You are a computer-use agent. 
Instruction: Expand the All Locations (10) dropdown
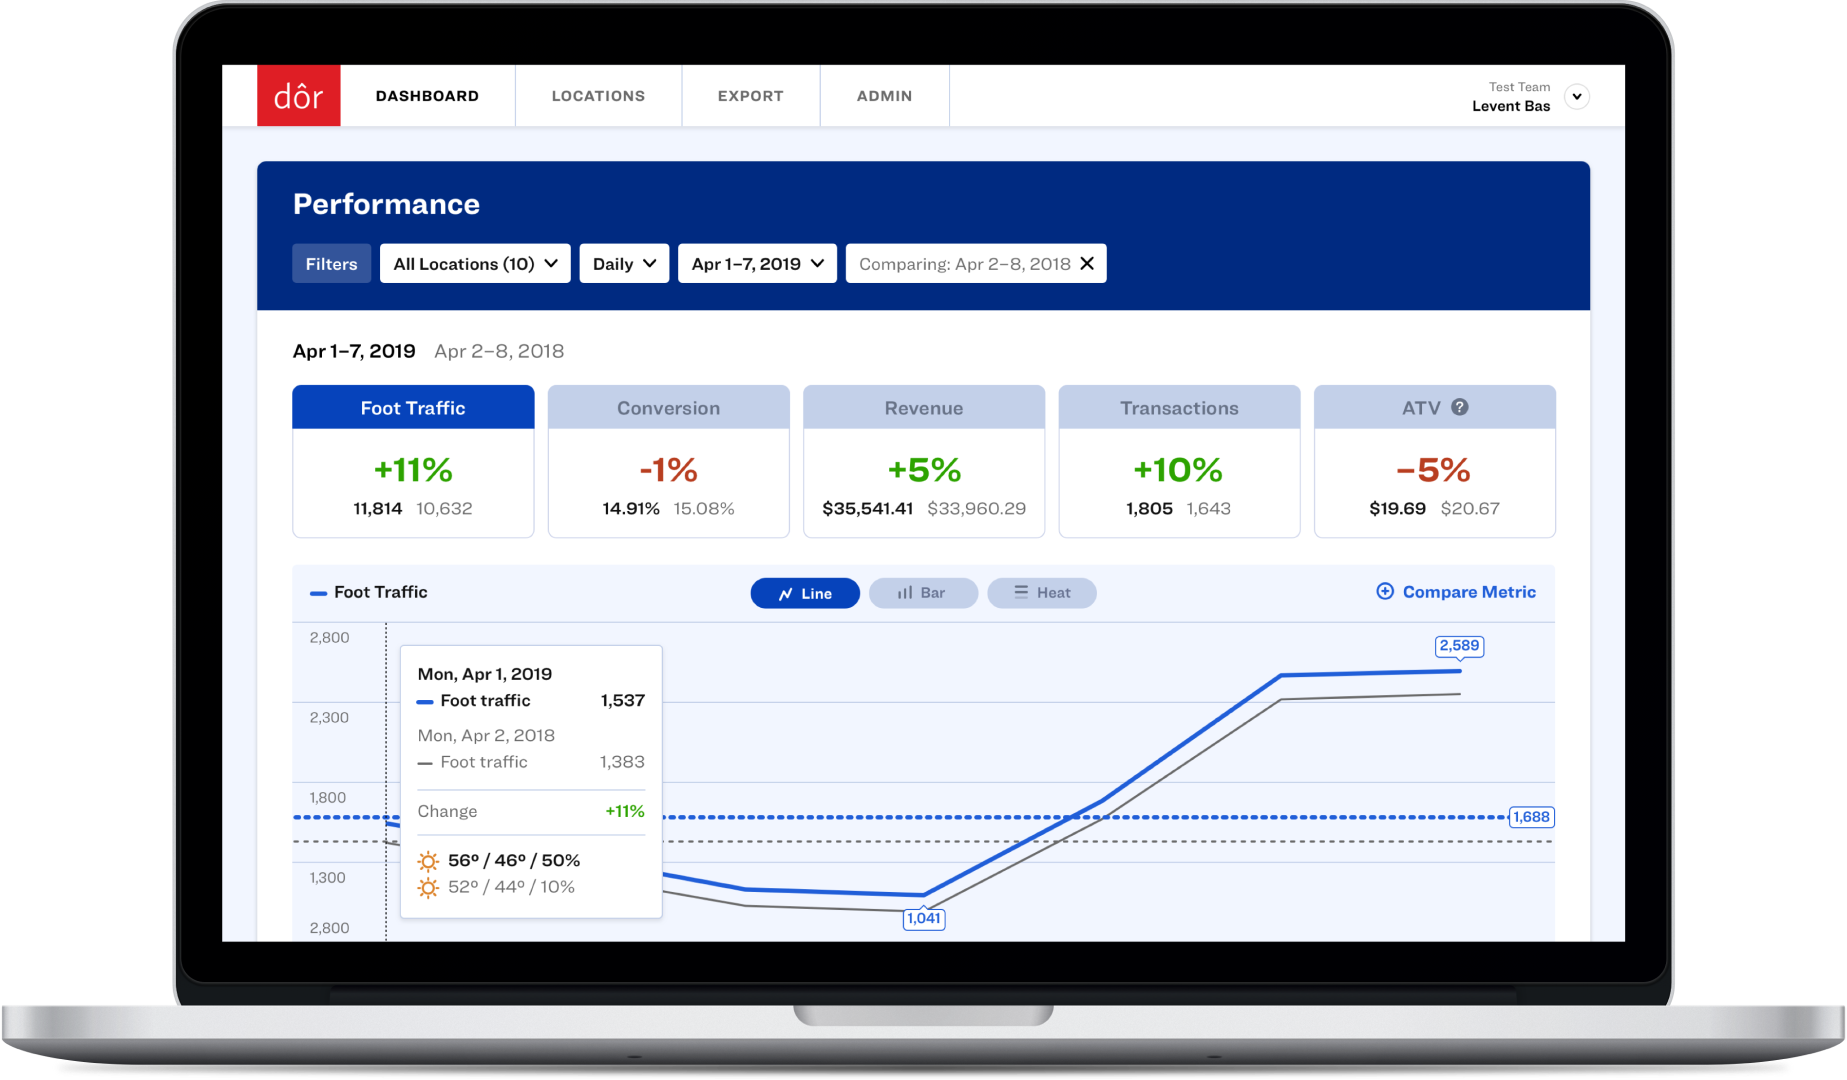(x=475, y=264)
